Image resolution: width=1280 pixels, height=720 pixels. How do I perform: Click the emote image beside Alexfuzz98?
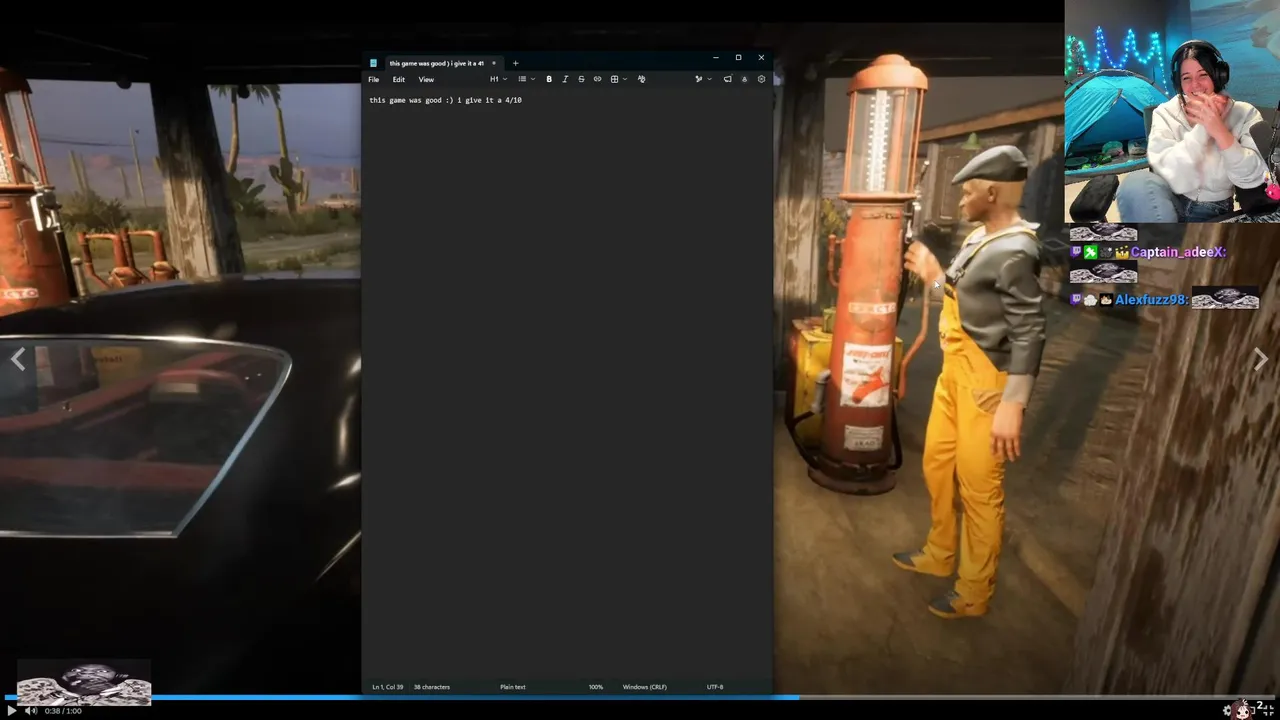pos(1225,298)
